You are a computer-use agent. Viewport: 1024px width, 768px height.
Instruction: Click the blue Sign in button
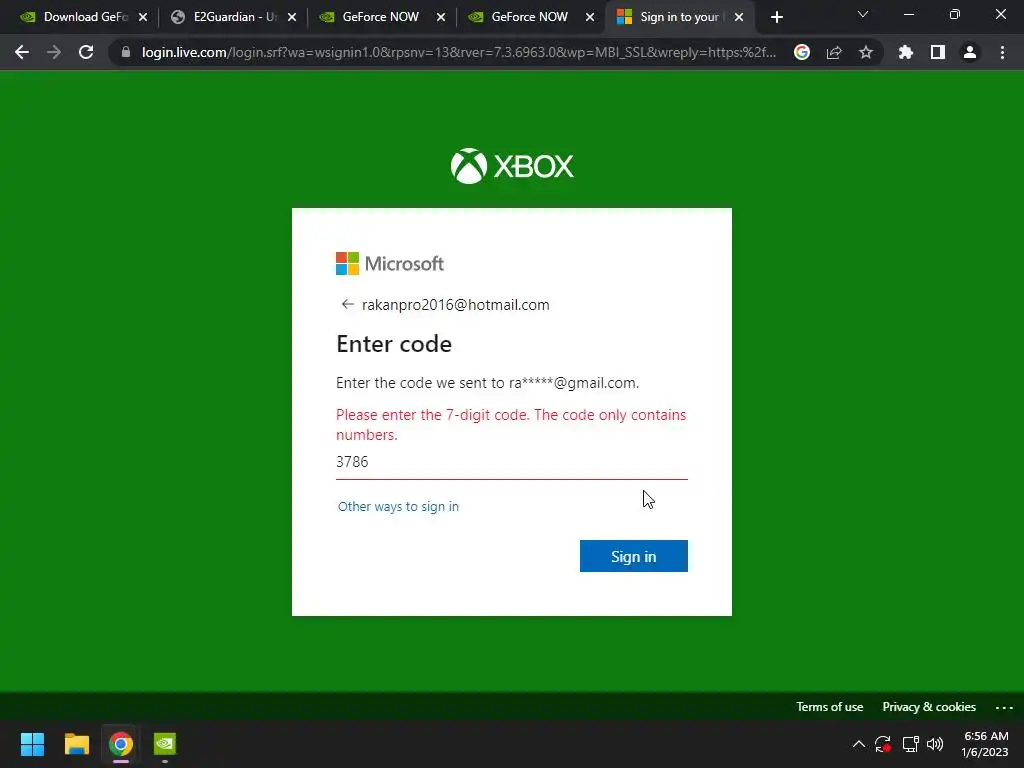pyautogui.click(x=633, y=556)
